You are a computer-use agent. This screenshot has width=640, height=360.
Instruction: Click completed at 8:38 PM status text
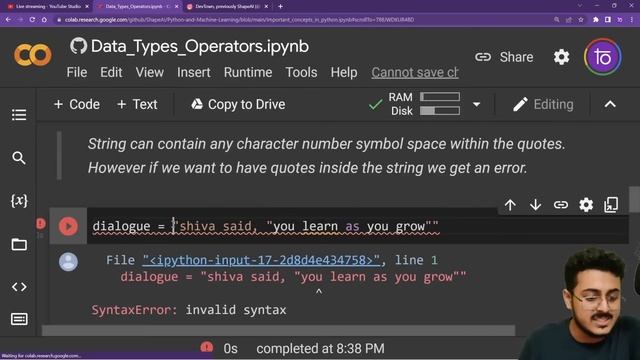[x=320, y=349]
